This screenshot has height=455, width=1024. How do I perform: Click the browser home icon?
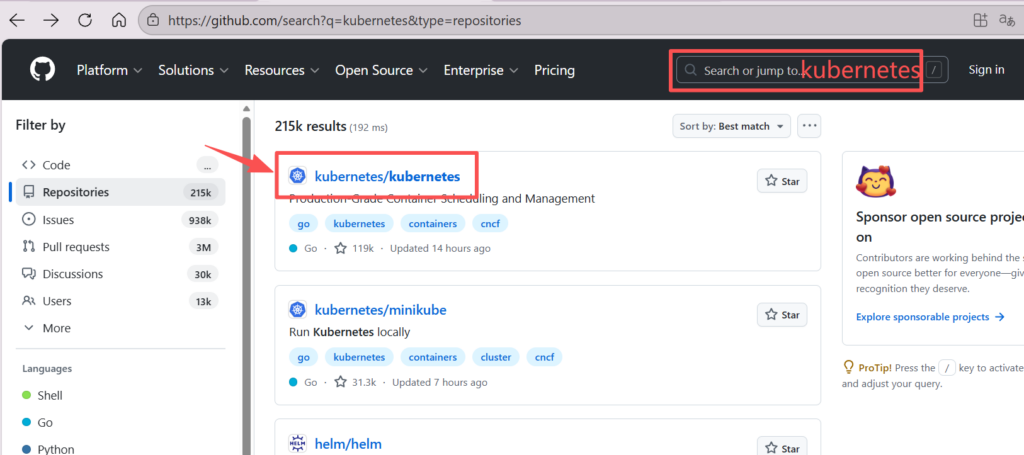(119, 20)
